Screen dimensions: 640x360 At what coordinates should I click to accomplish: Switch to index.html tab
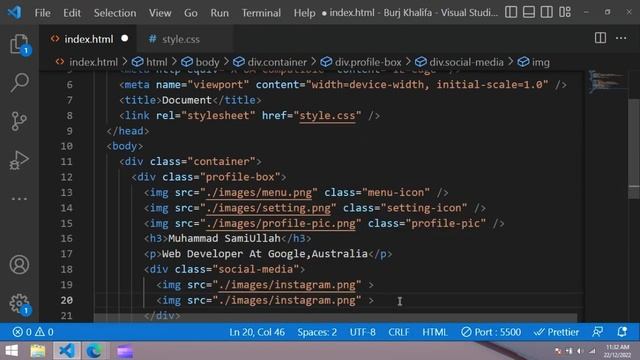pyautogui.click(x=88, y=39)
